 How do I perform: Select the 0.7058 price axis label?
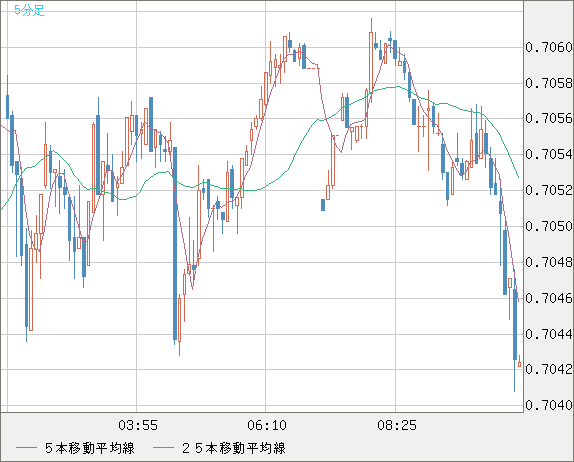point(549,83)
